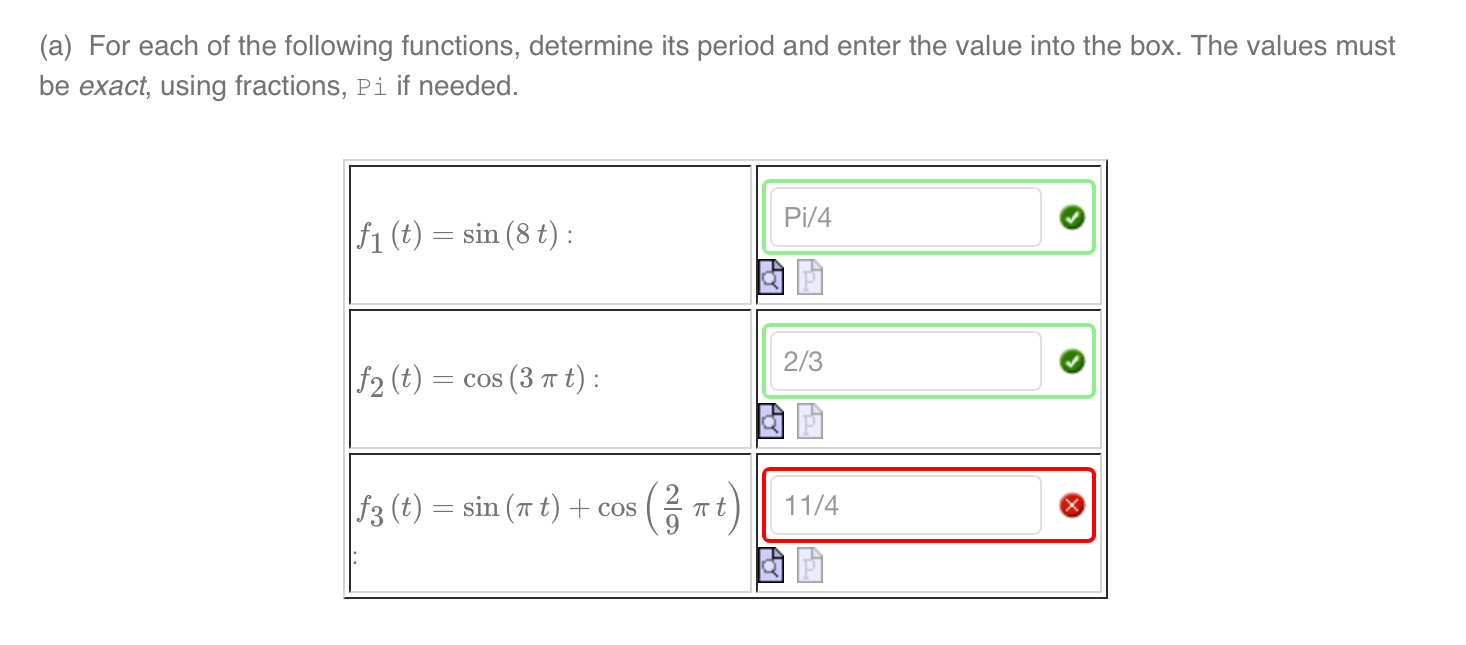1466x645 pixels.
Task: Open answer preview for f3's 11/4 response
Action: coord(770,566)
